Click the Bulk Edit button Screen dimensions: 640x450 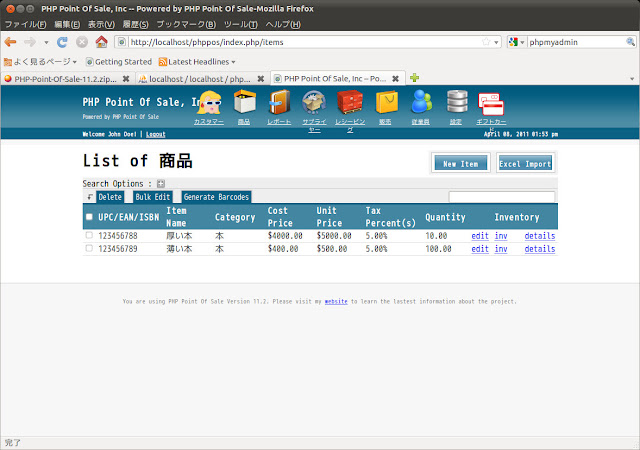click(x=153, y=197)
